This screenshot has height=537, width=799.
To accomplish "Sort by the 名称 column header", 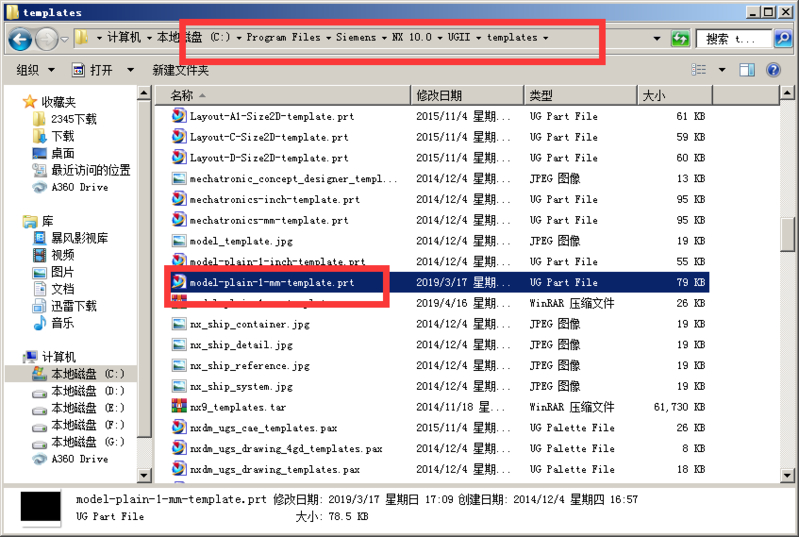I will point(283,95).
